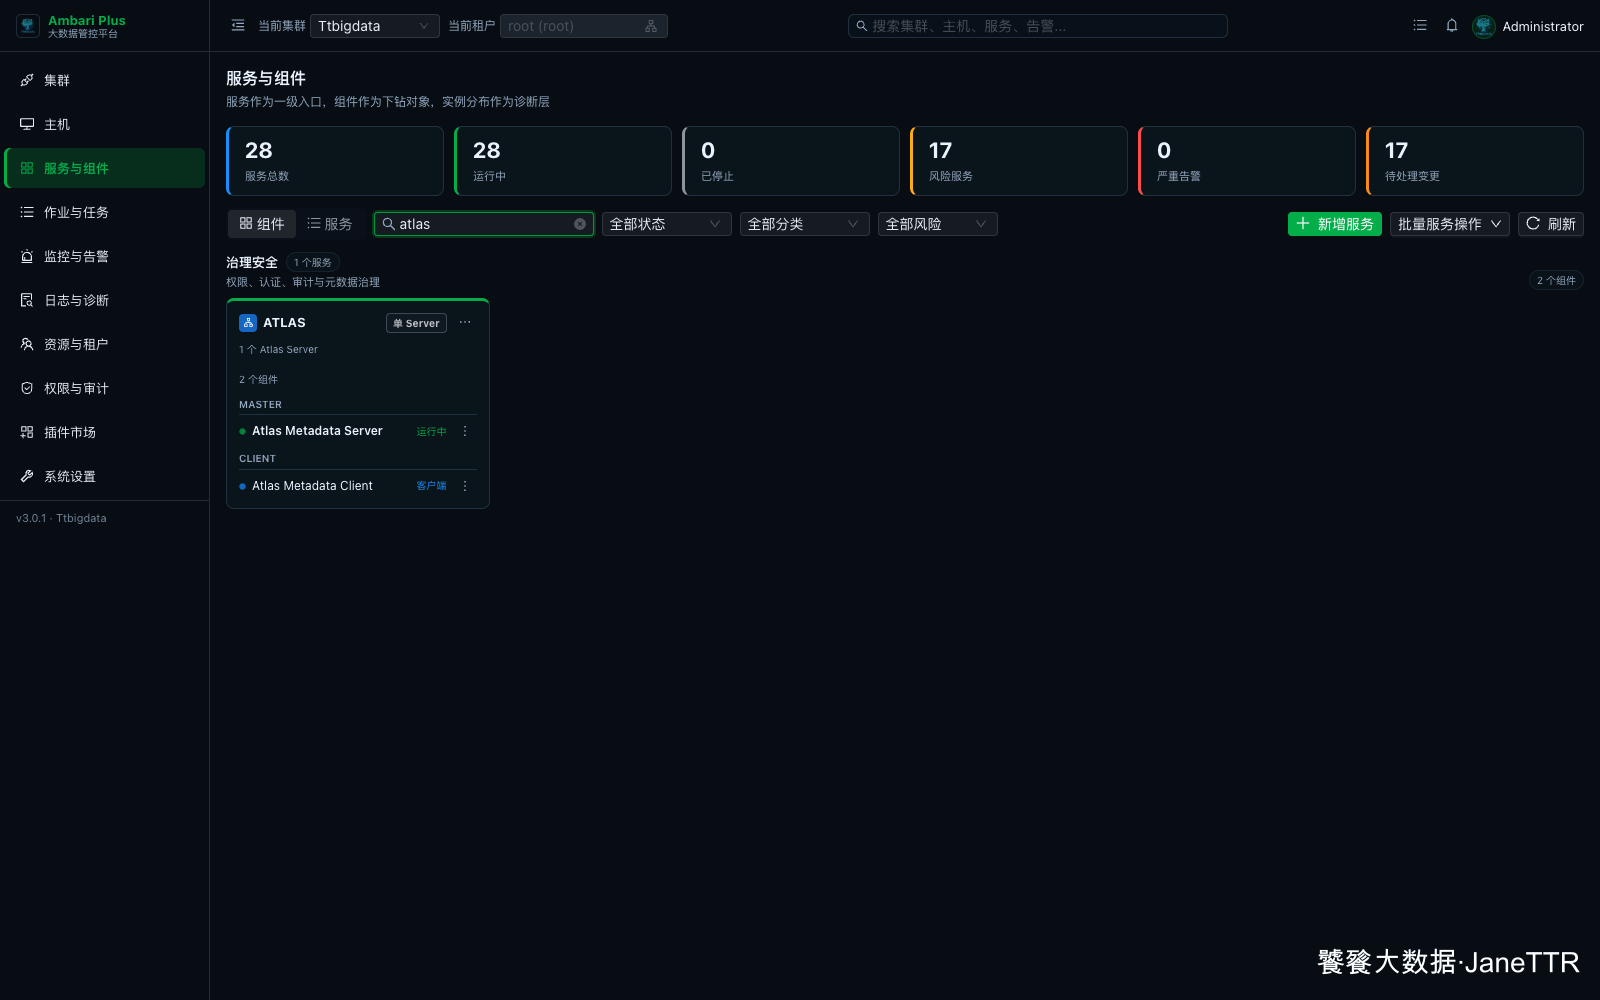This screenshot has width=1600, height=1000.
Task: Open the 当前集群 Ttbigdata dropdown
Action: tap(375, 26)
